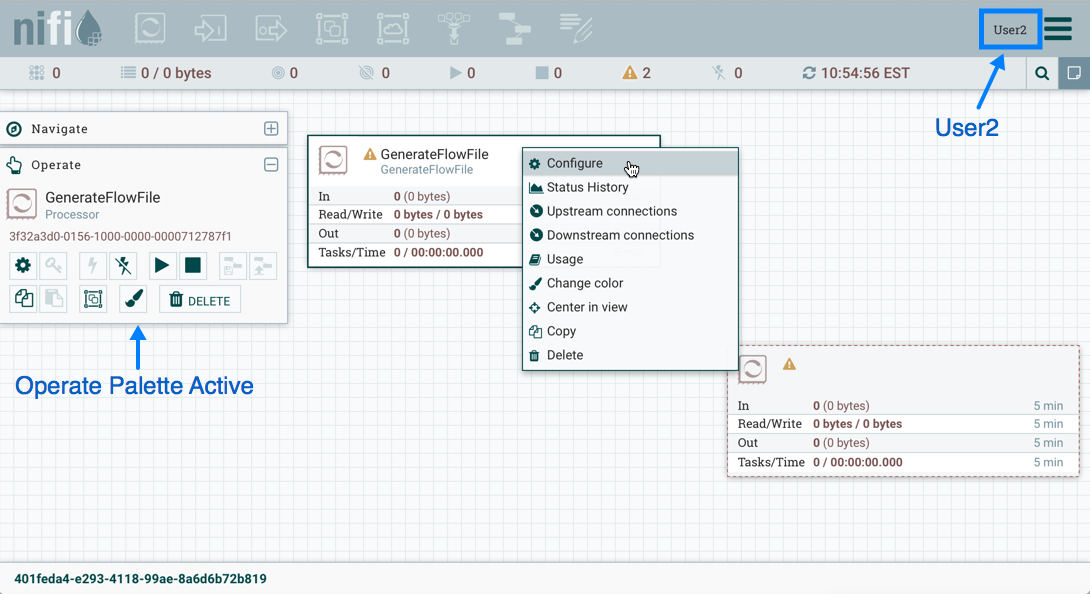Select the Process Group toolbar icon

click(x=332, y=28)
